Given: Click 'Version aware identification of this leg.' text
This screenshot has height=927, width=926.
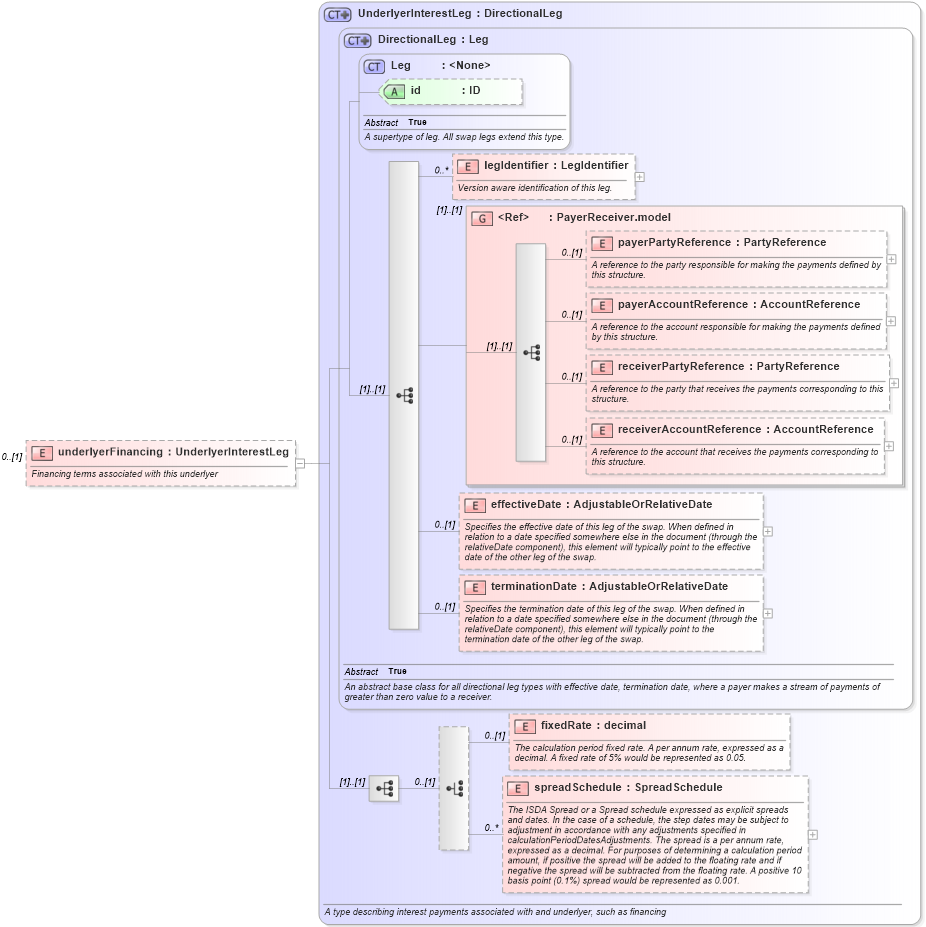Looking at the screenshot, I should click(535, 188).
